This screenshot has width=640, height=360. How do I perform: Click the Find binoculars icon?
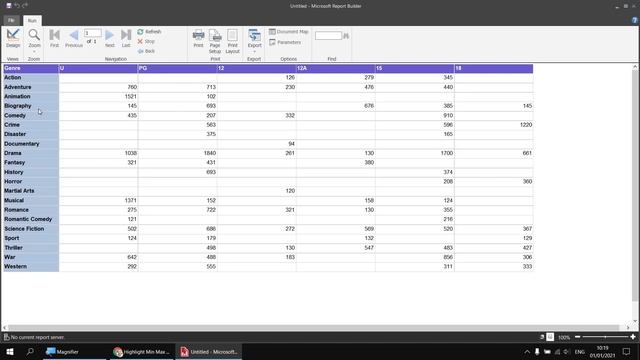tap(346, 36)
